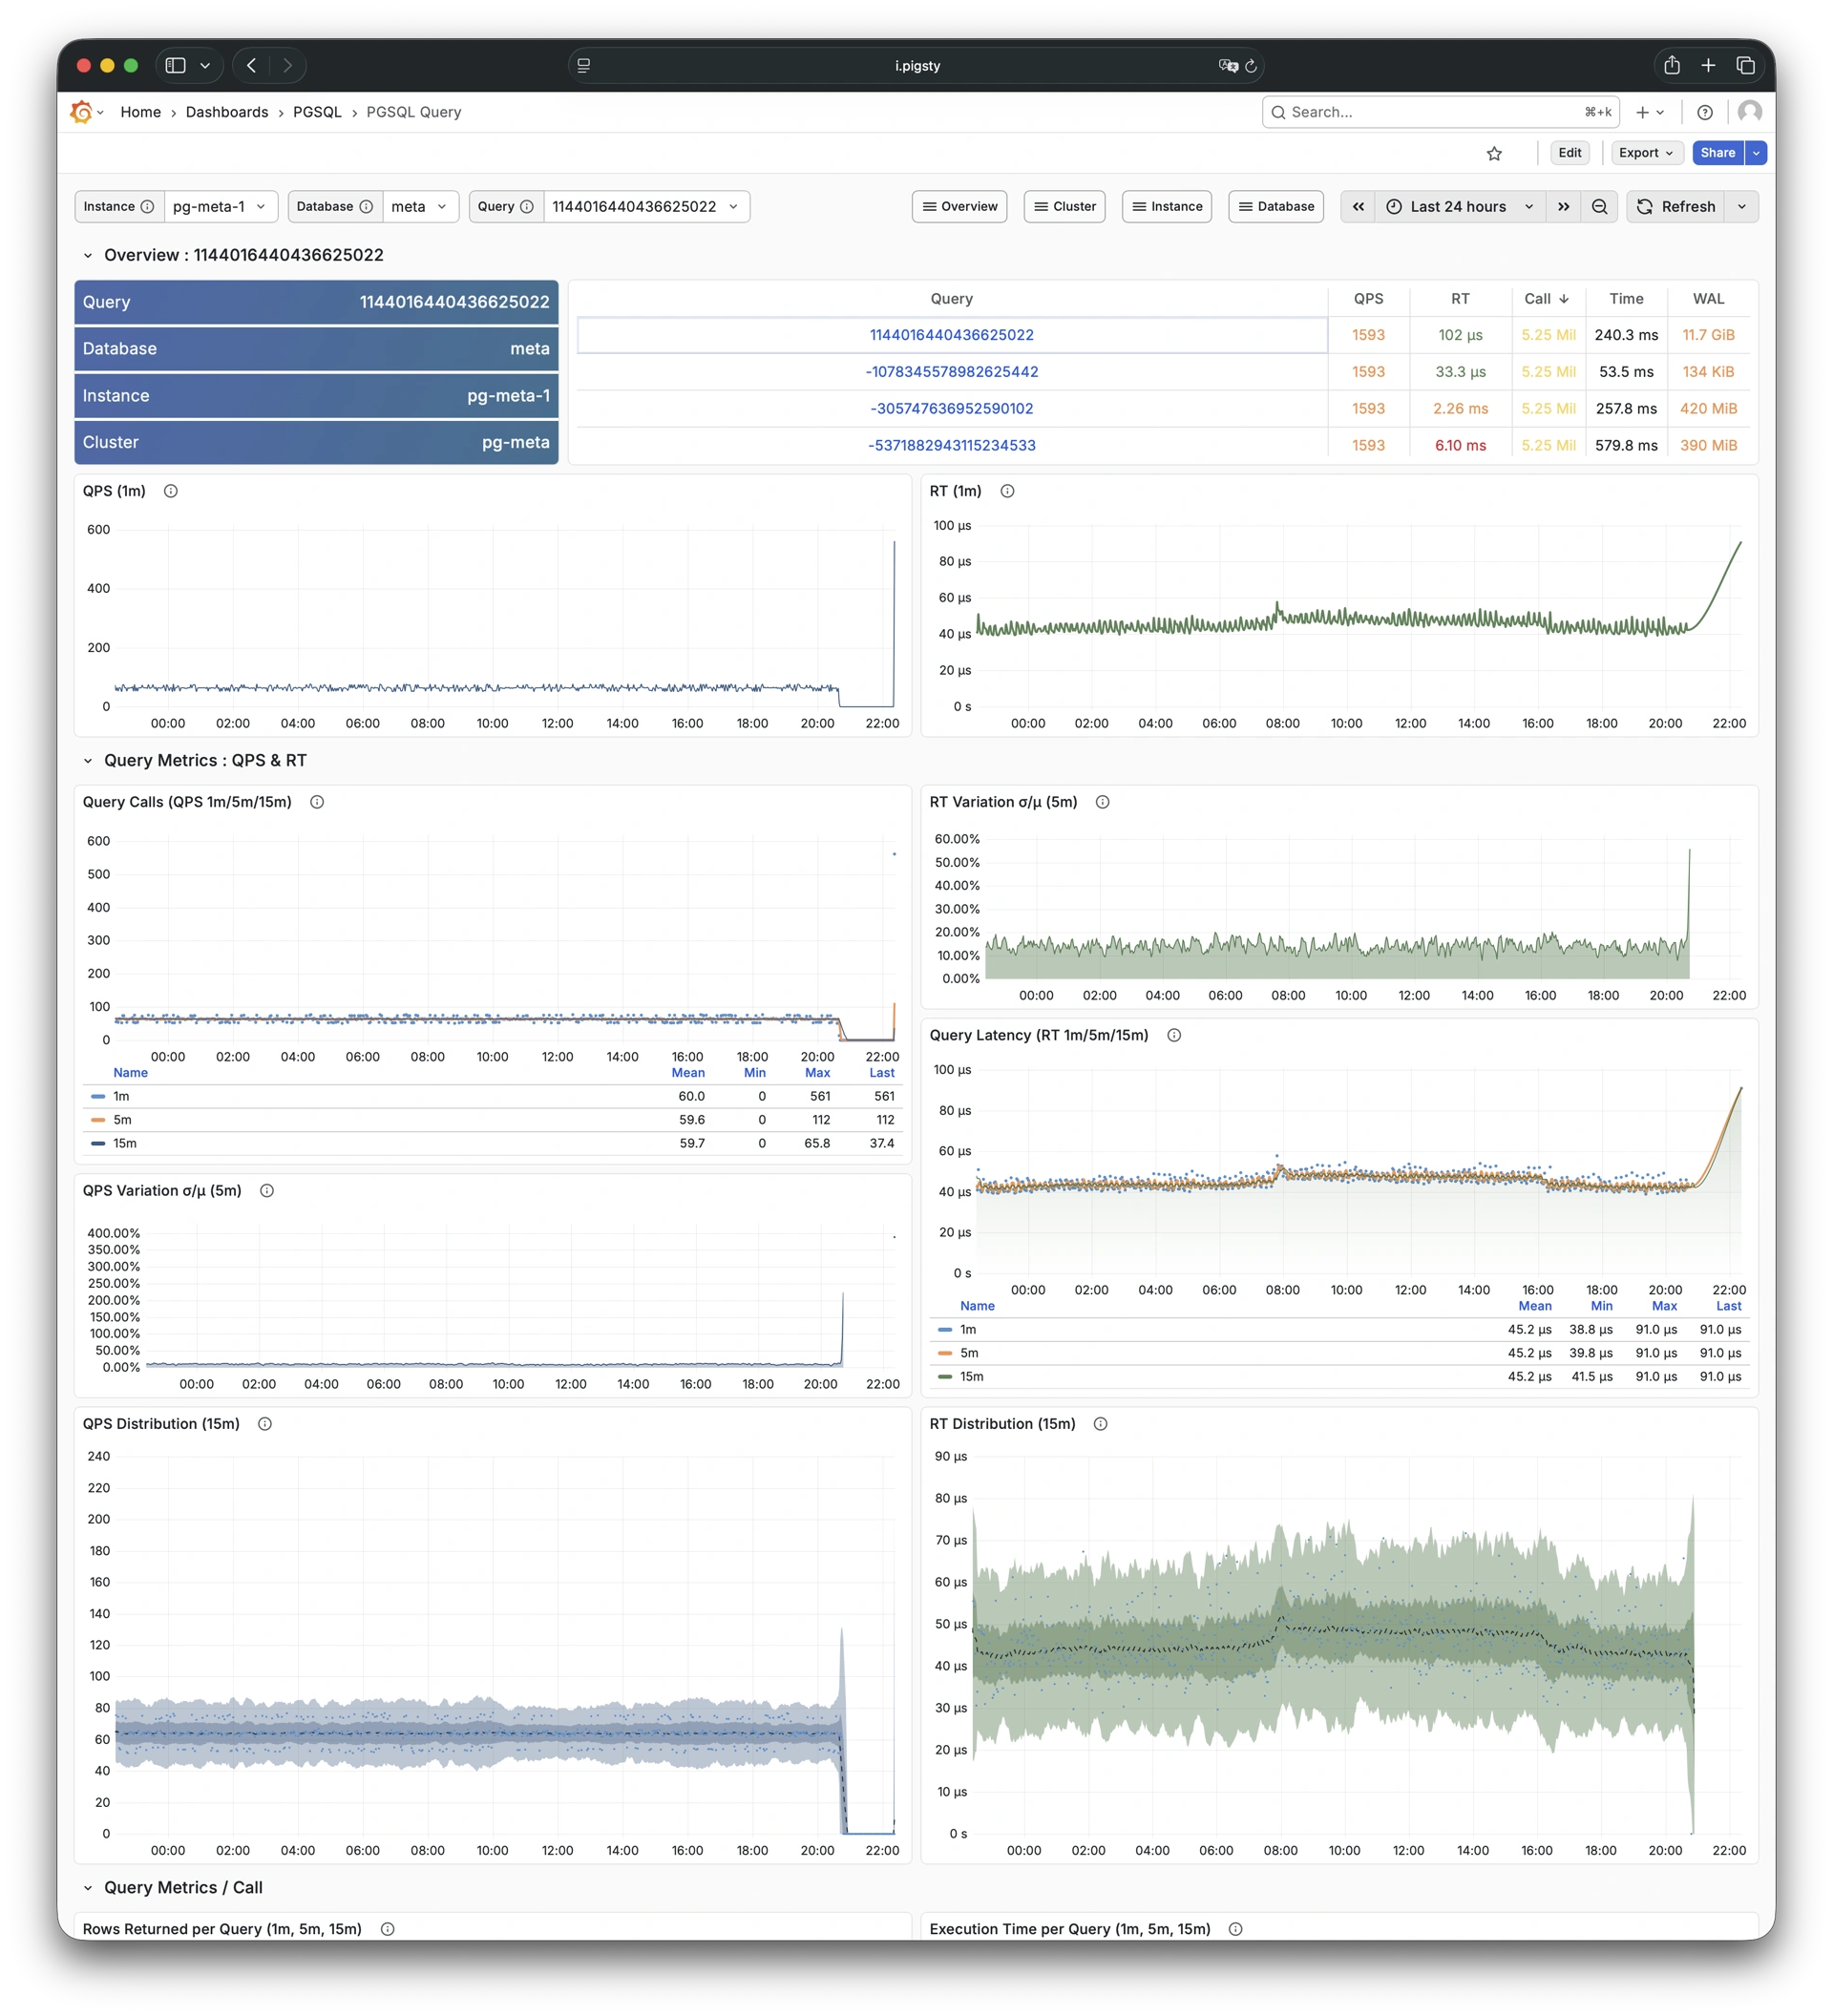1833x2016 pixels.
Task: Click the zoom out time range icon
Action: pyautogui.click(x=1600, y=206)
